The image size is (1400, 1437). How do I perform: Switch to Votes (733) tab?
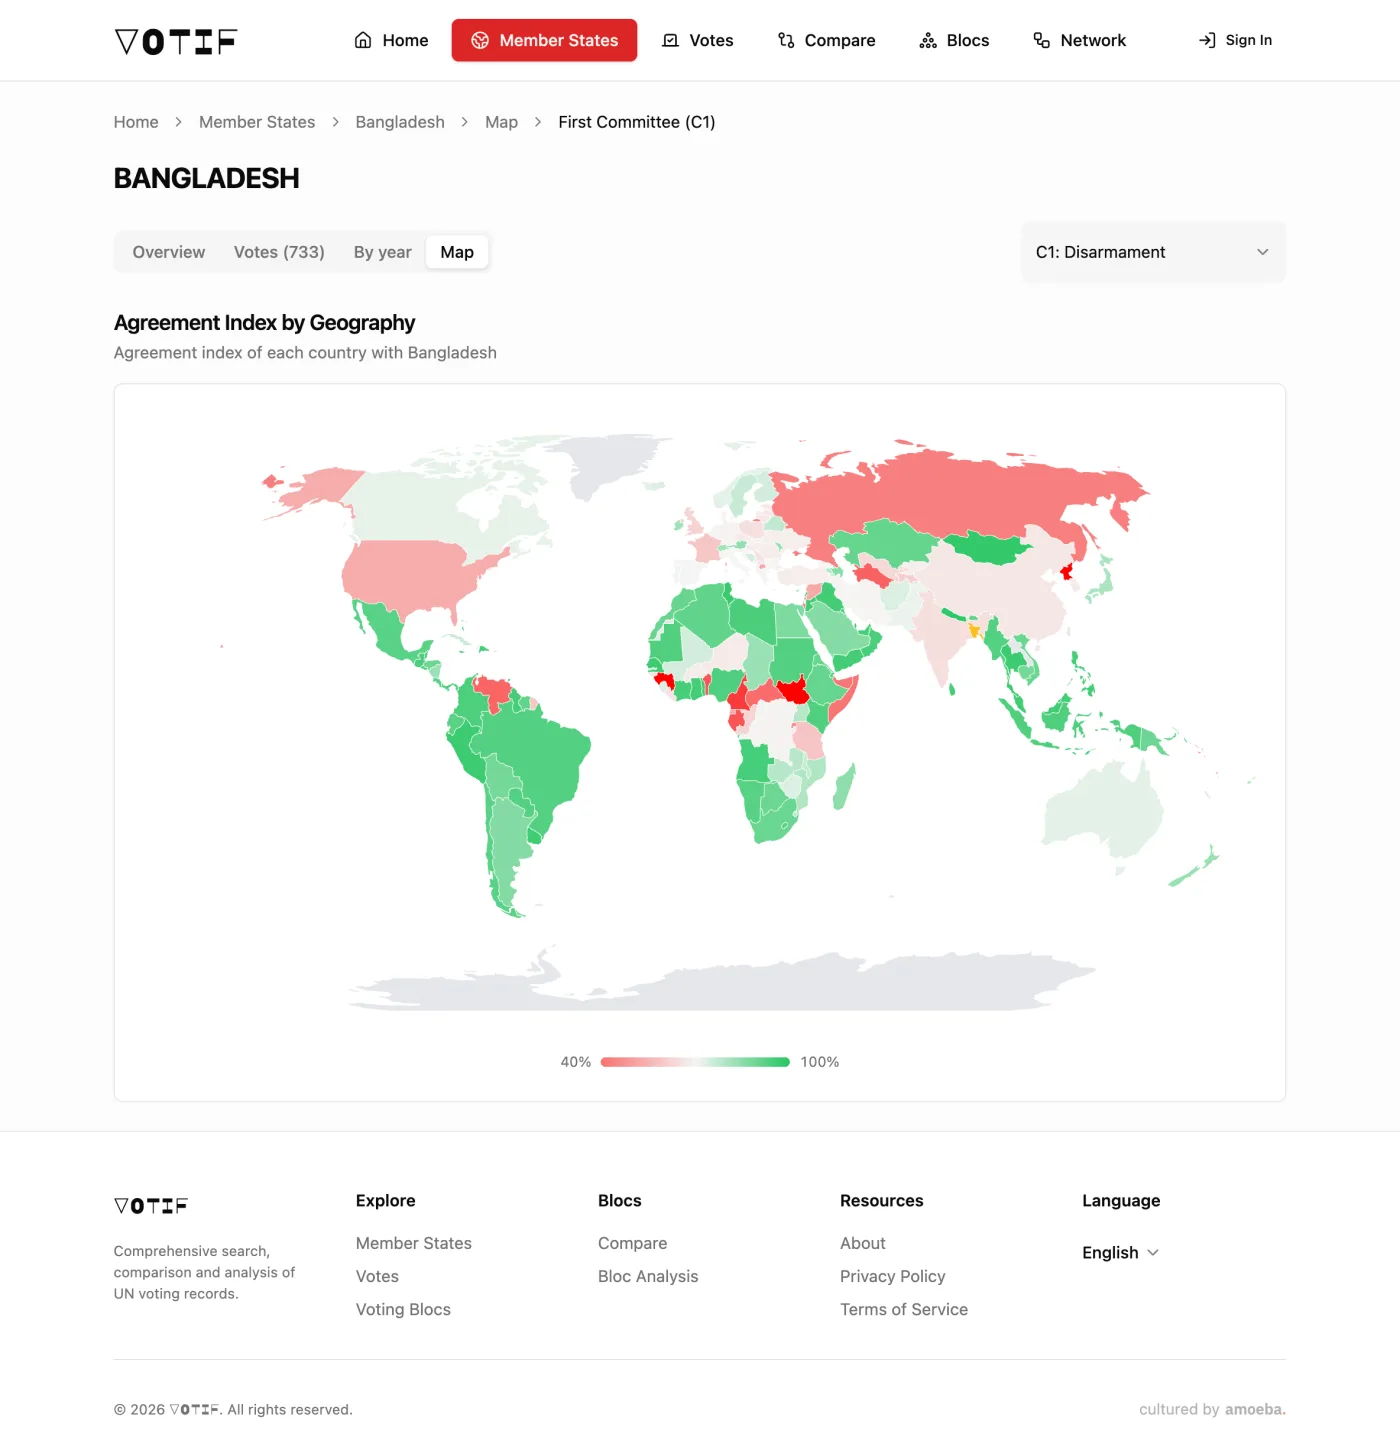click(279, 252)
